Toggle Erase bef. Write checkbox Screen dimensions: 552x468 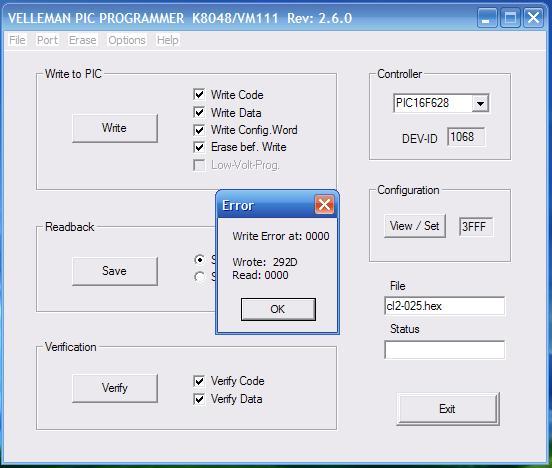point(199,147)
